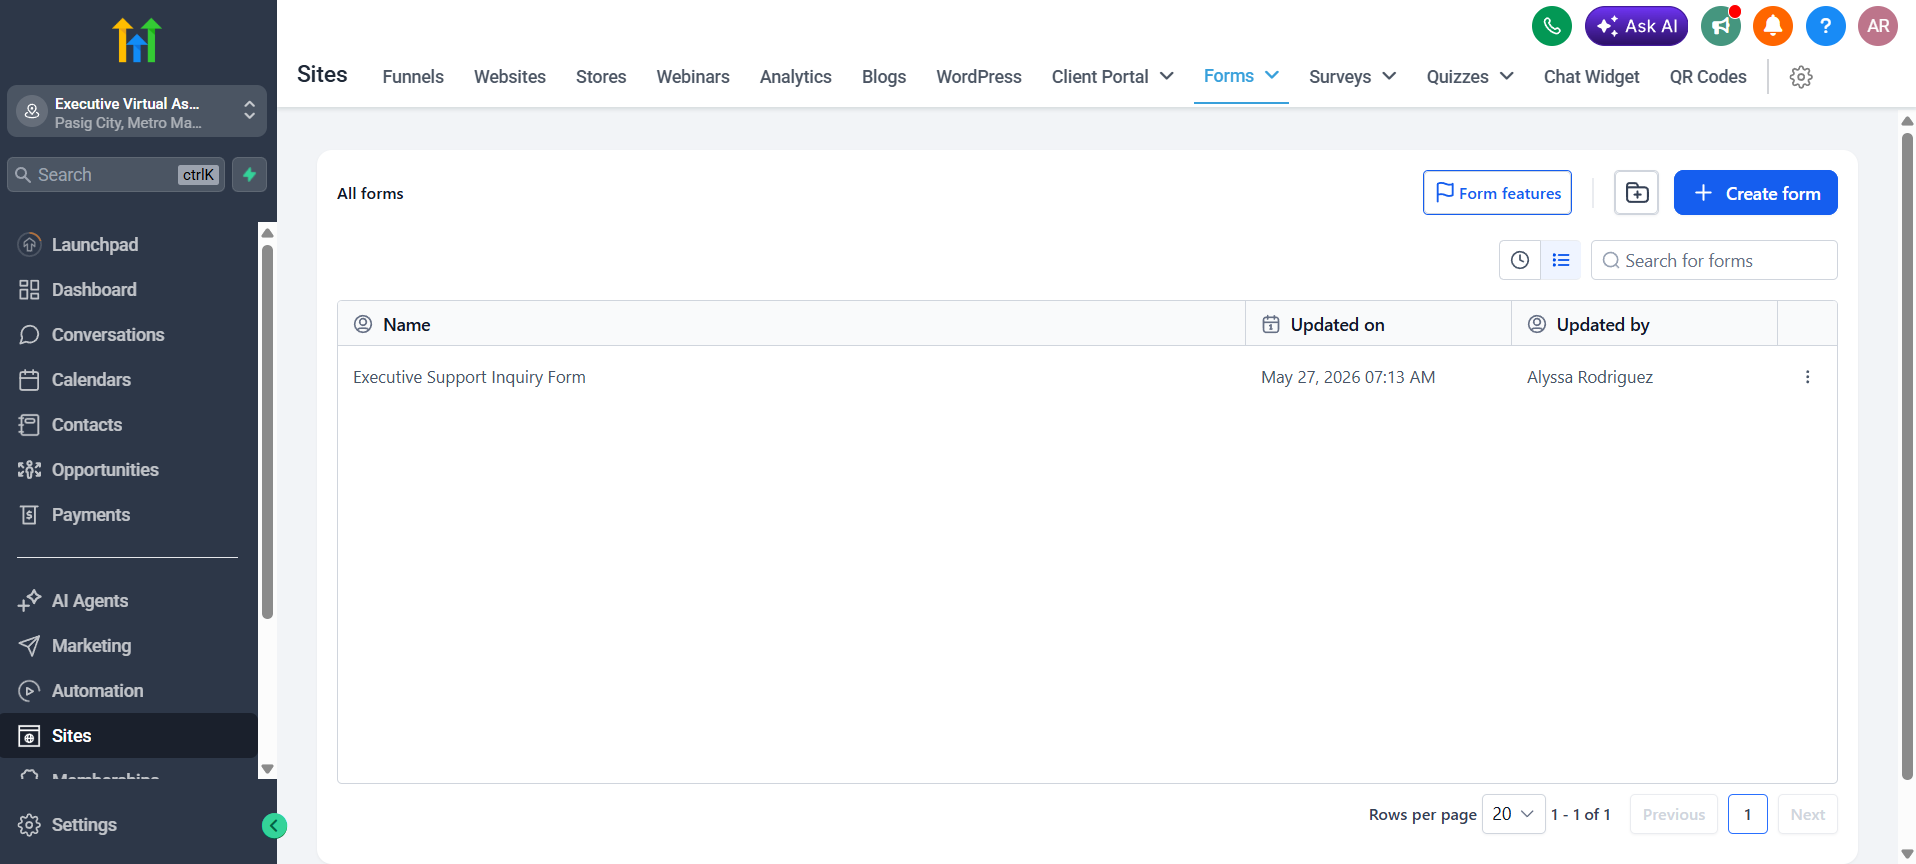Collapse the sidebar with green arrow

coord(274,826)
